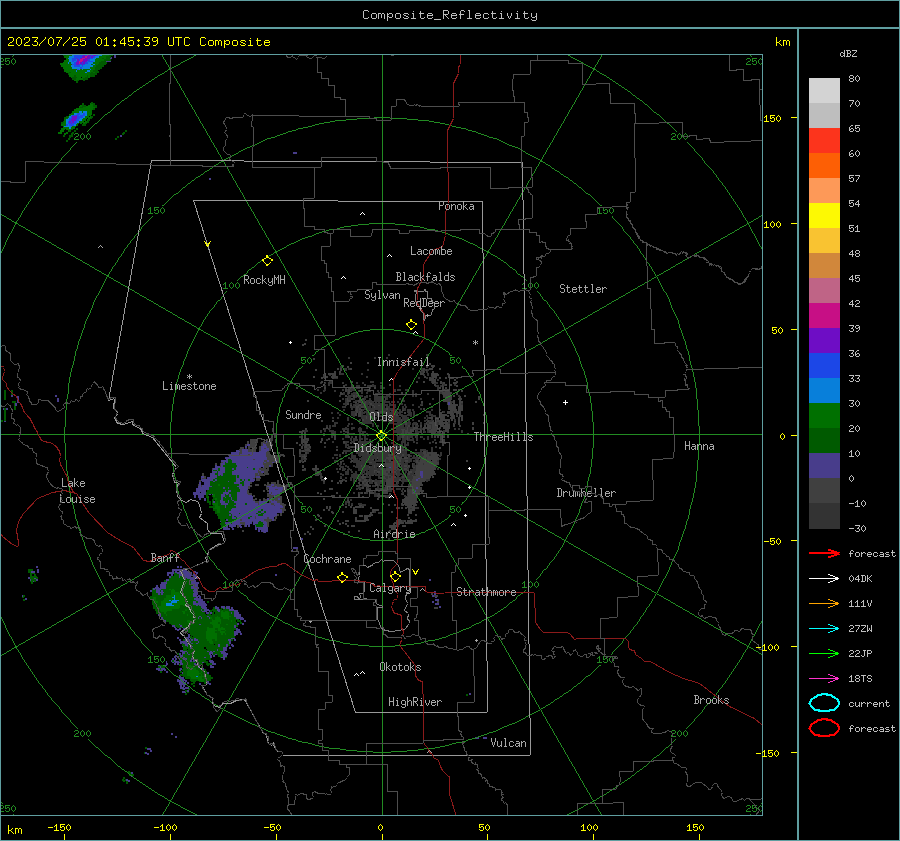Pick the magenta 39-42 dBZ swatch
The height and width of the screenshot is (841, 900).
824,315
